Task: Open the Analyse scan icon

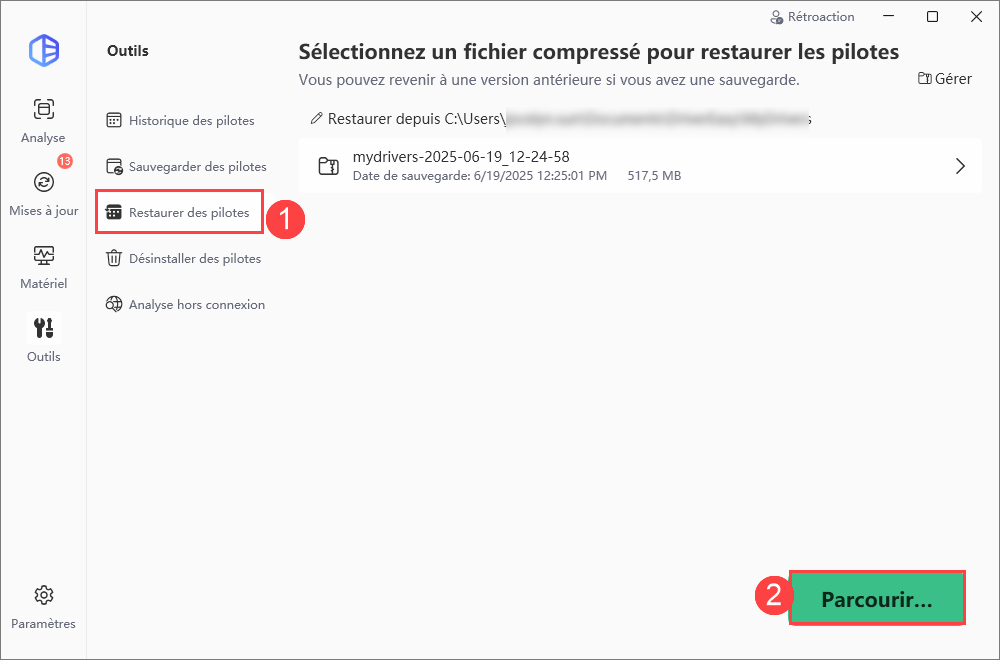Action: [x=43, y=110]
